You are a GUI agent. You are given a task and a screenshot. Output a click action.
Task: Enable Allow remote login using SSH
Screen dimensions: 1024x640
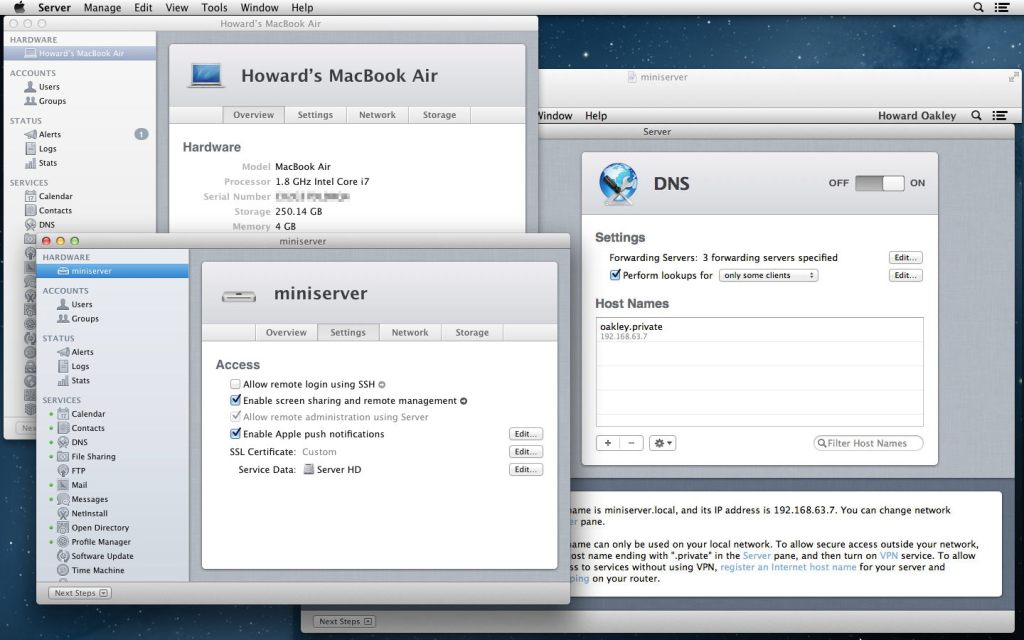(x=235, y=384)
